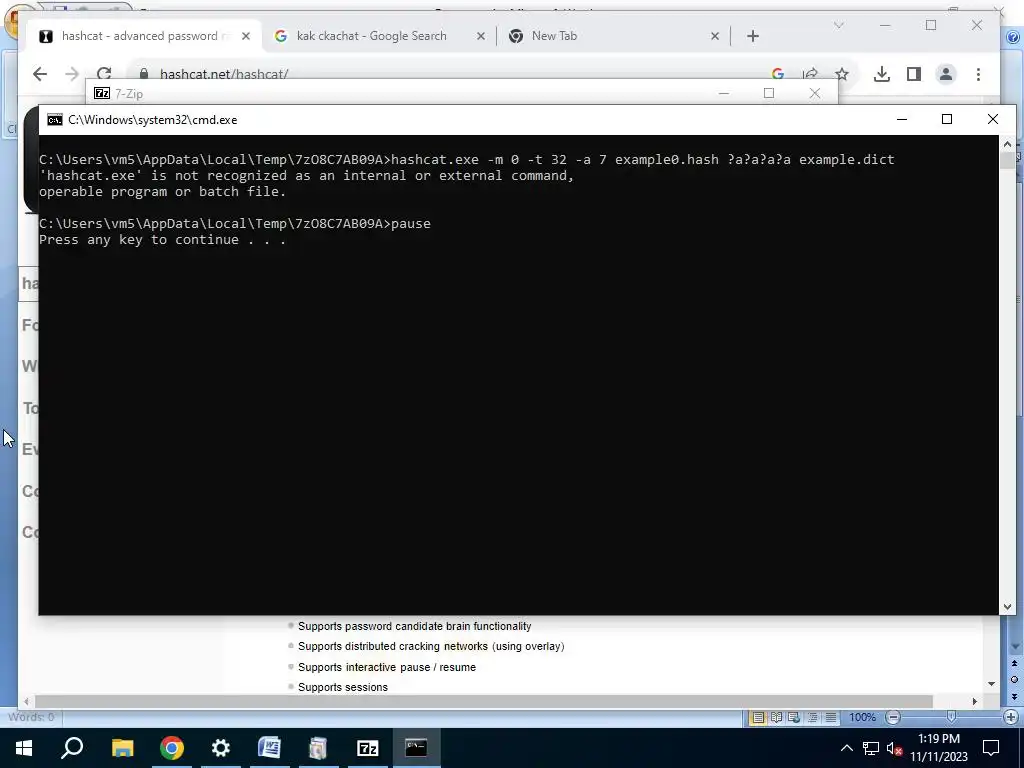Viewport: 1024px width, 768px height.
Task: Click 'Supports distributed cracking networks' text
Action: (431, 647)
